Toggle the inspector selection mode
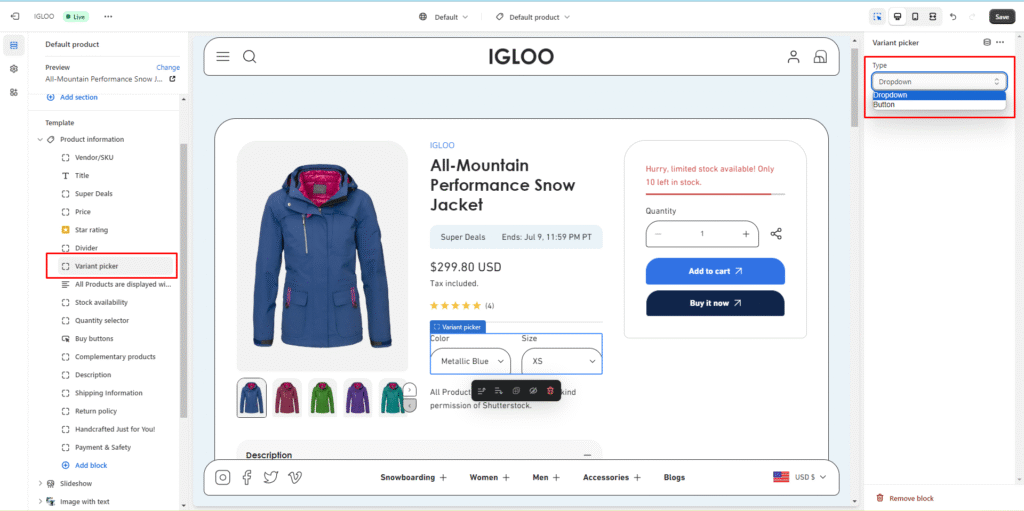Viewport: 1024px width, 511px height. [877, 17]
